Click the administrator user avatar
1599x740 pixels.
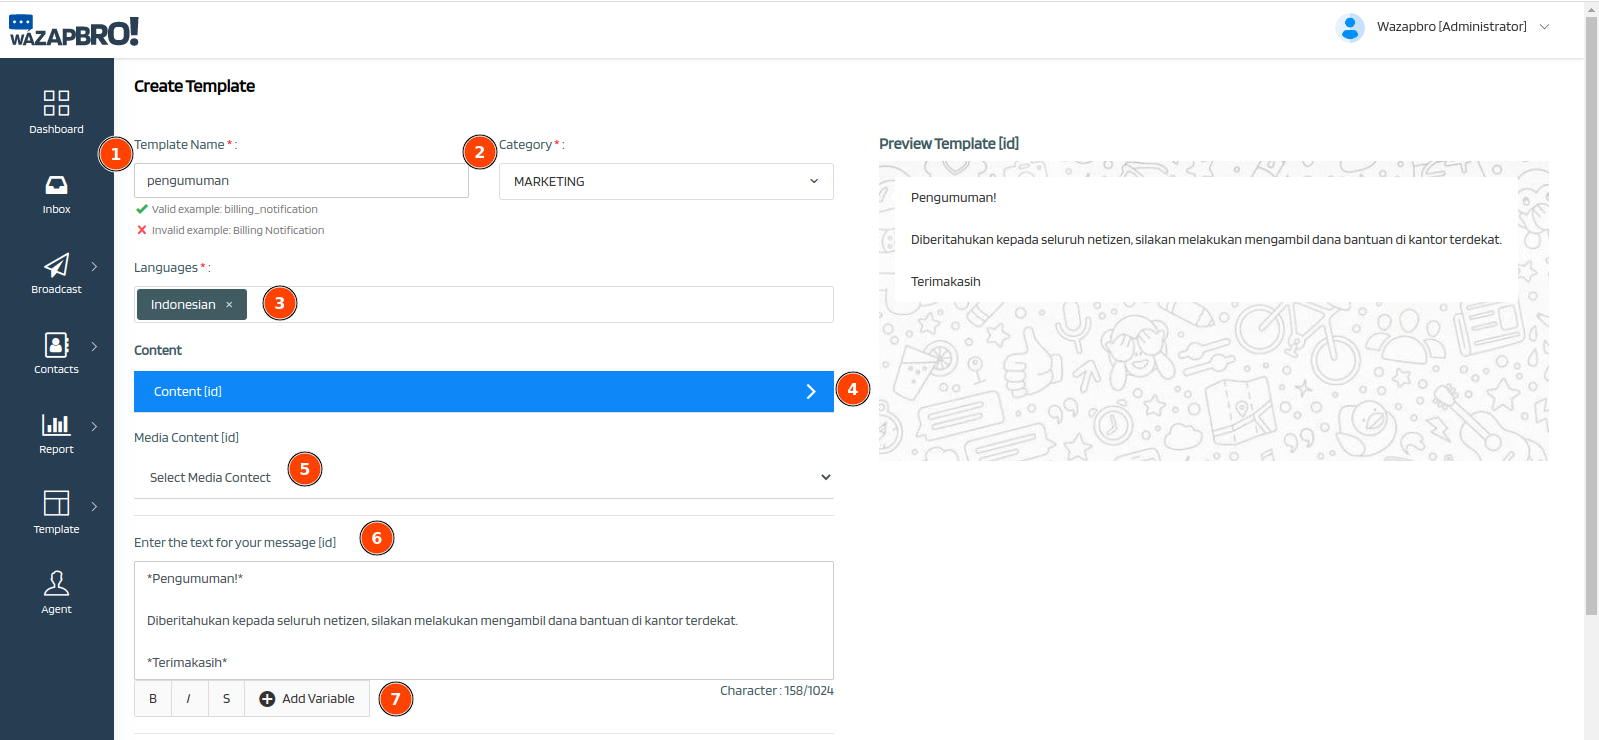(1350, 27)
